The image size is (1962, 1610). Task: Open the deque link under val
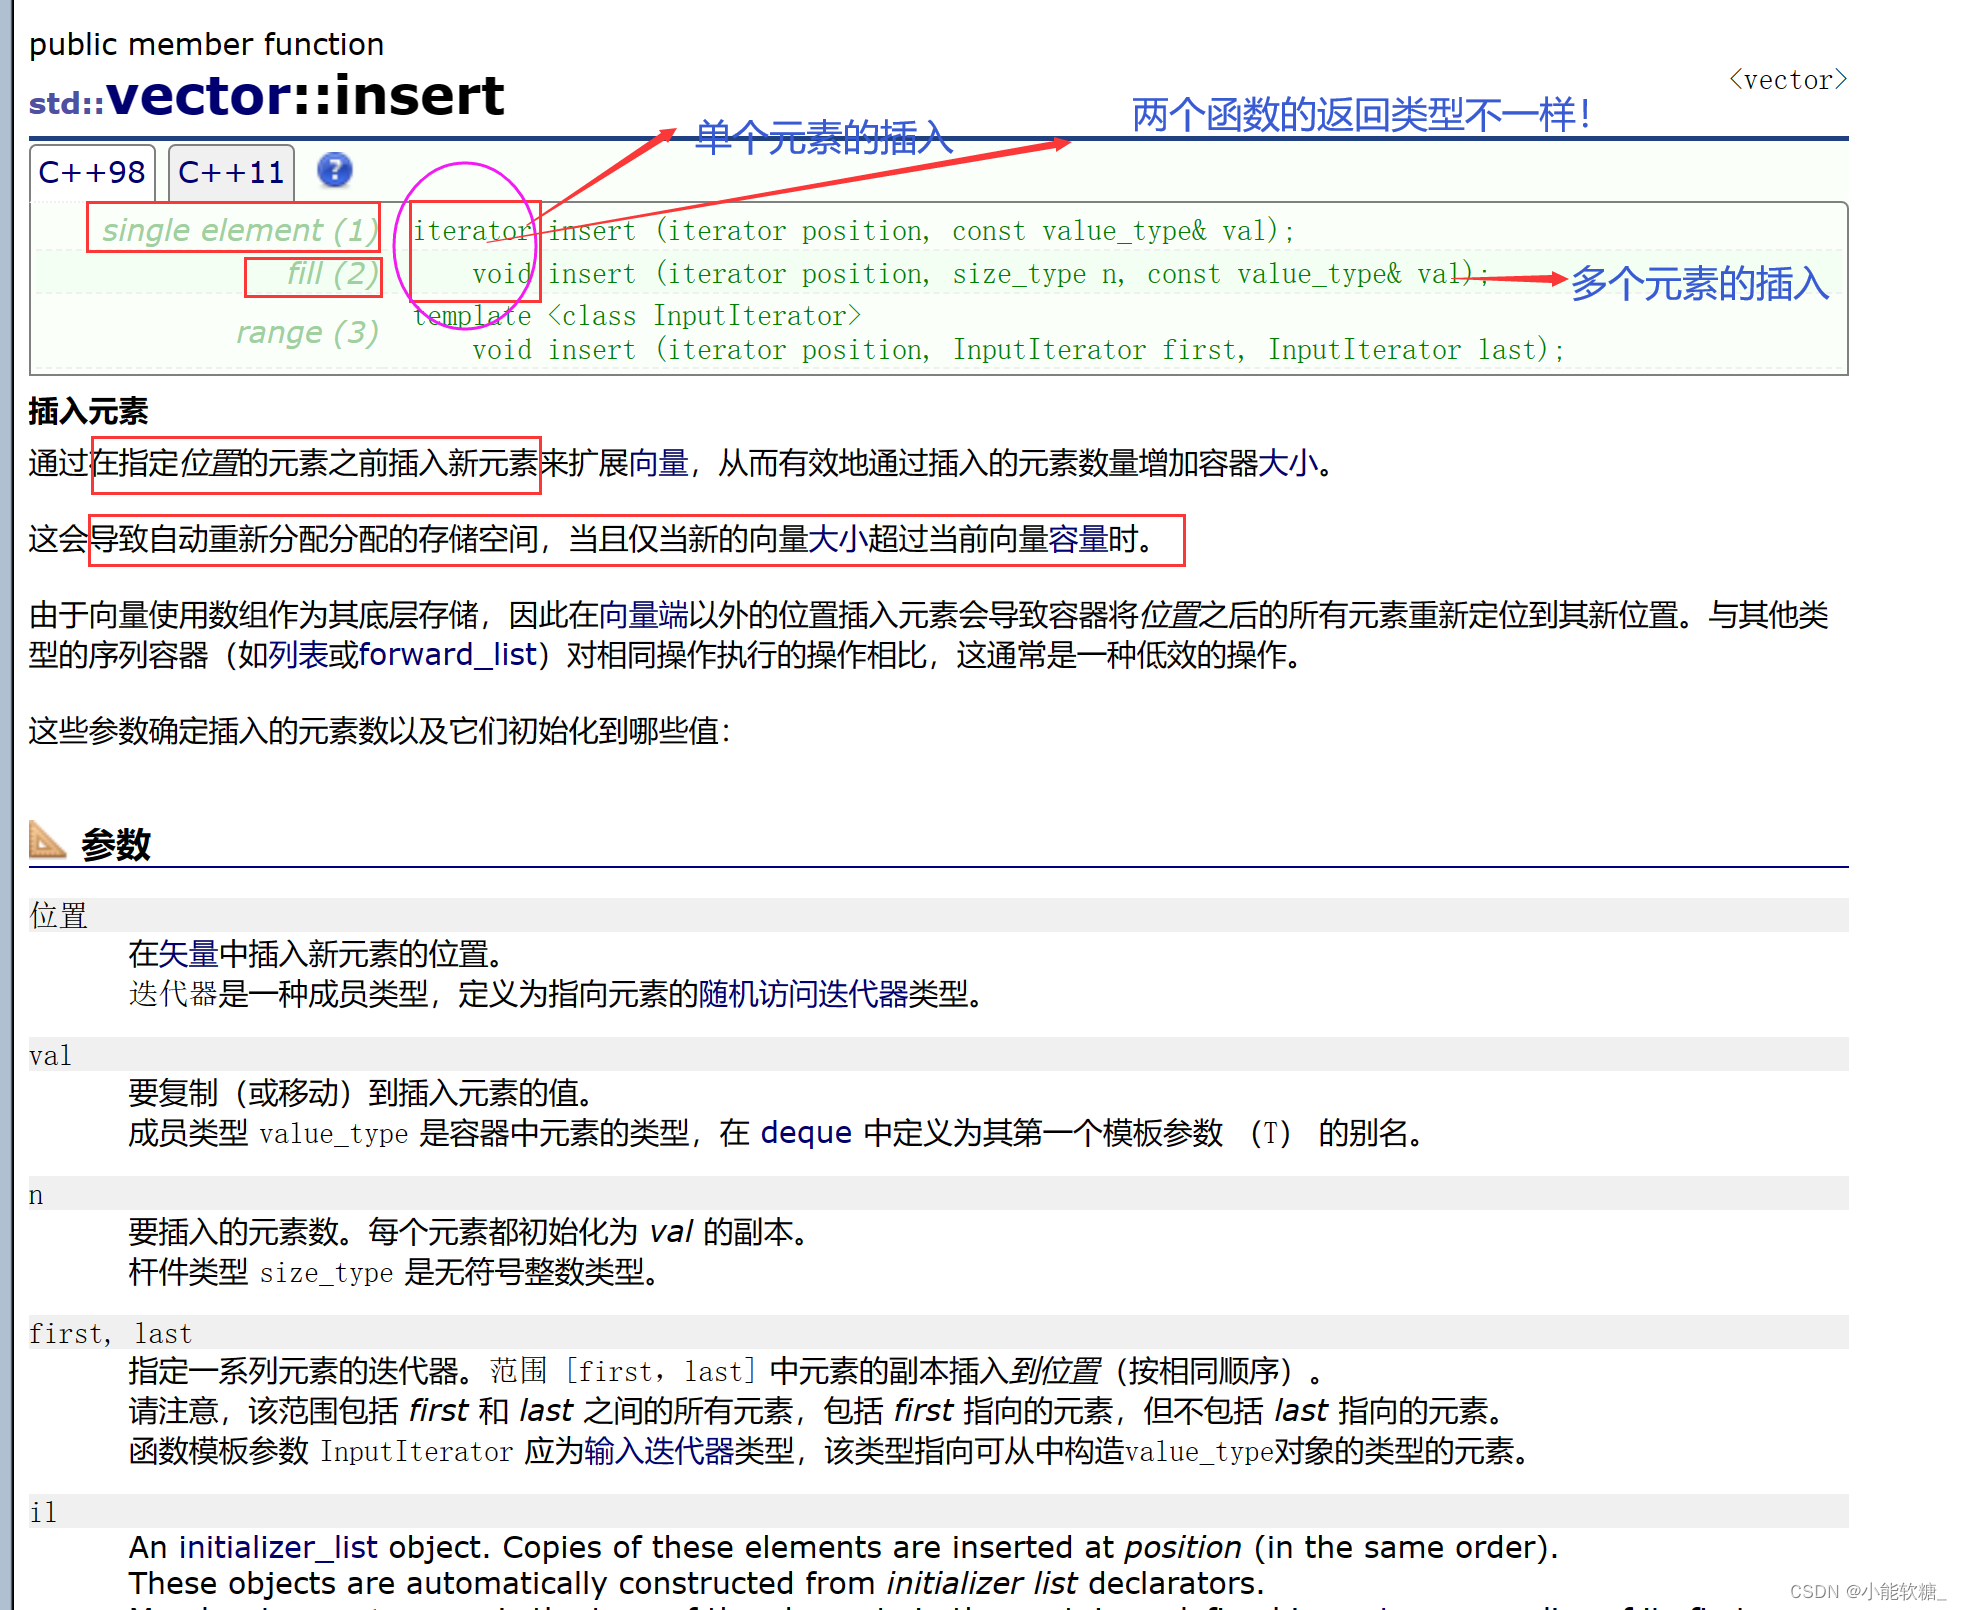pos(806,1133)
